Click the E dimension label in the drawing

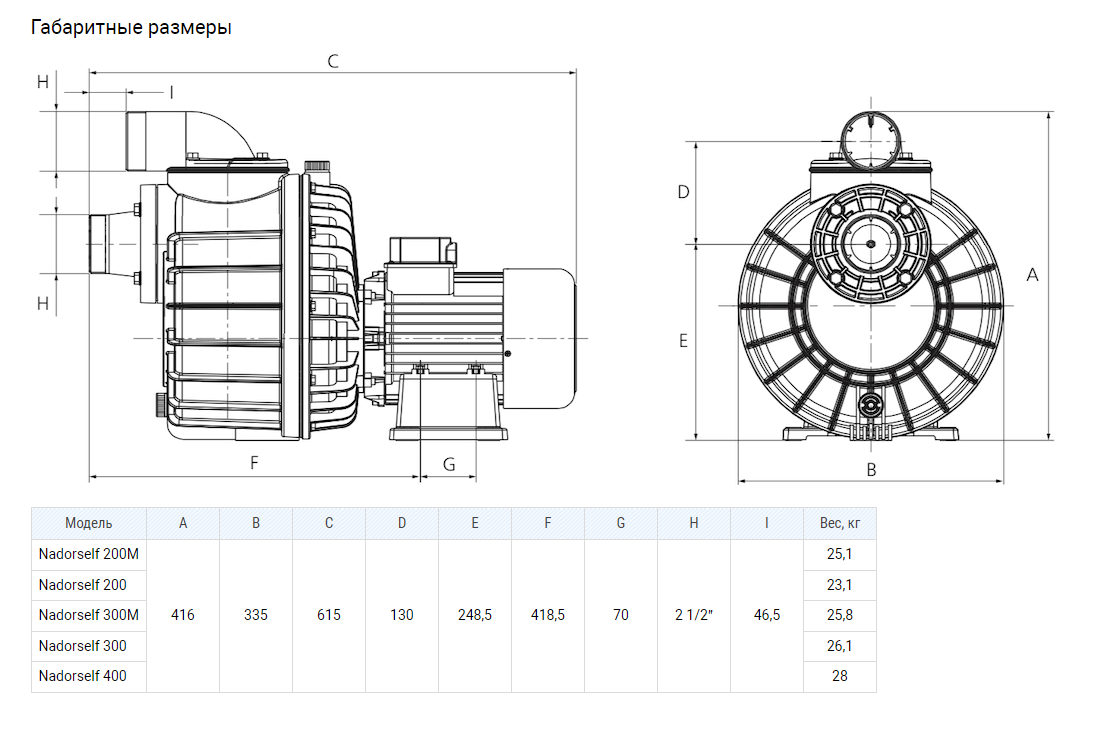click(x=684, y=341)
